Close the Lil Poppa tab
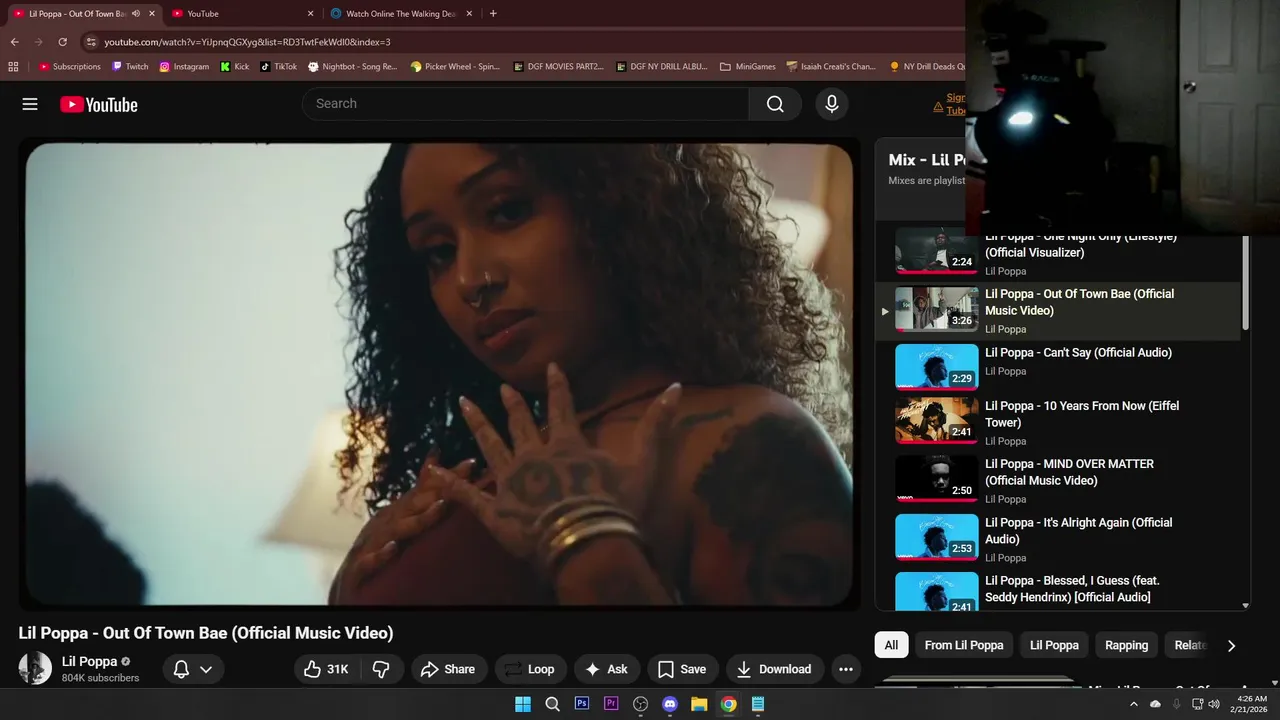Screen dimensions: 1280x720 click(152, 14)
